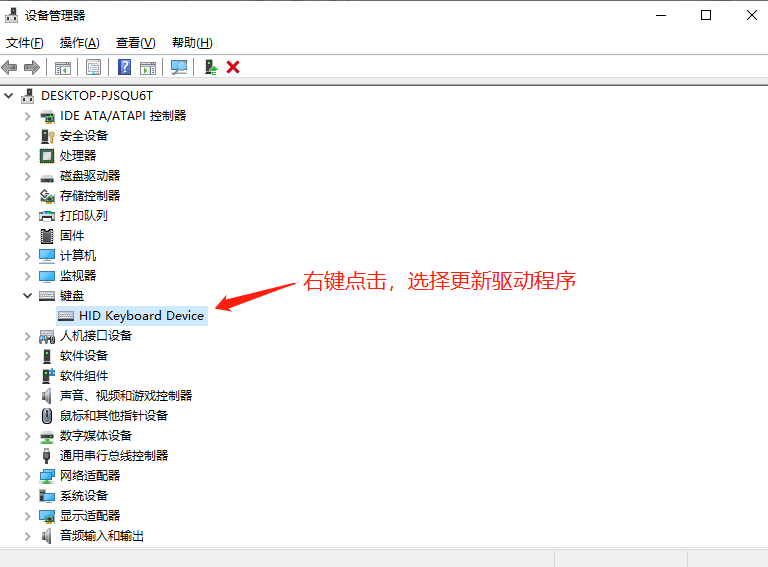Screen dimensions: 768x567
Task: Open the 文件(F) menu
Action: [24, 43]
